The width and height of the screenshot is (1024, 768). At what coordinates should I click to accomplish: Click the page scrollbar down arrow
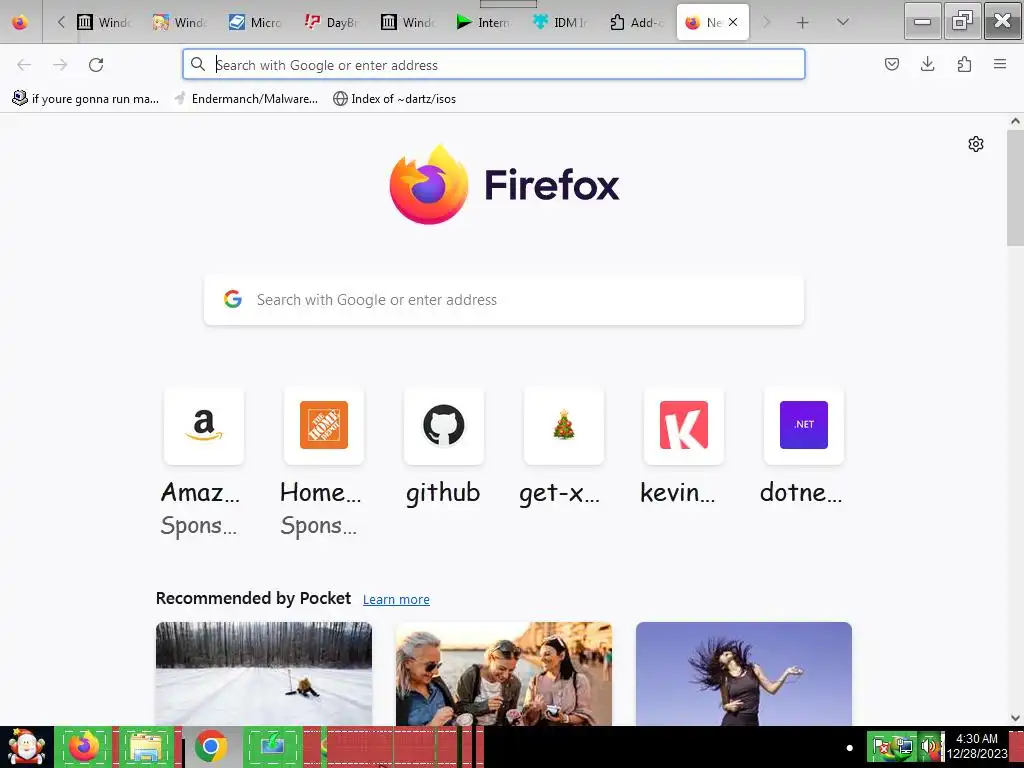tap(1015, 718)
